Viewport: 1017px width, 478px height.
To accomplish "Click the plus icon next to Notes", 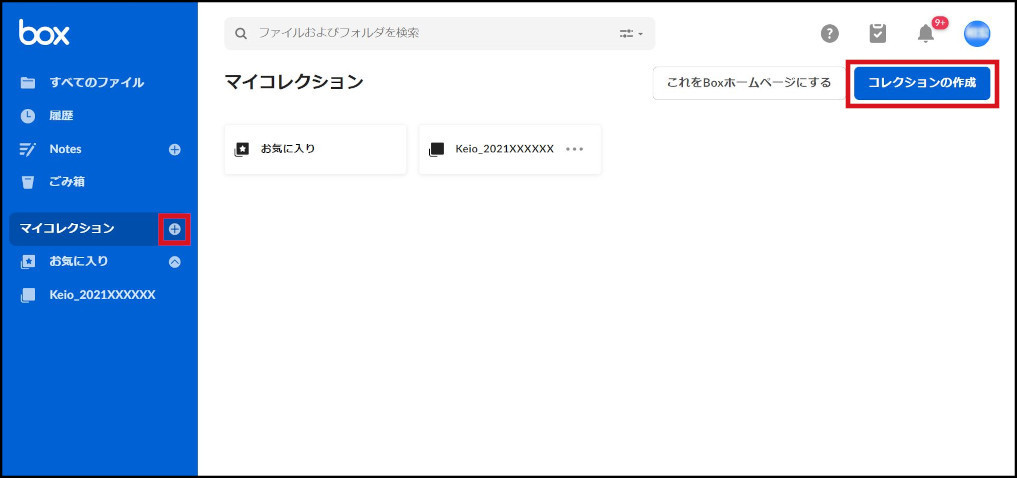I will 174,149.
